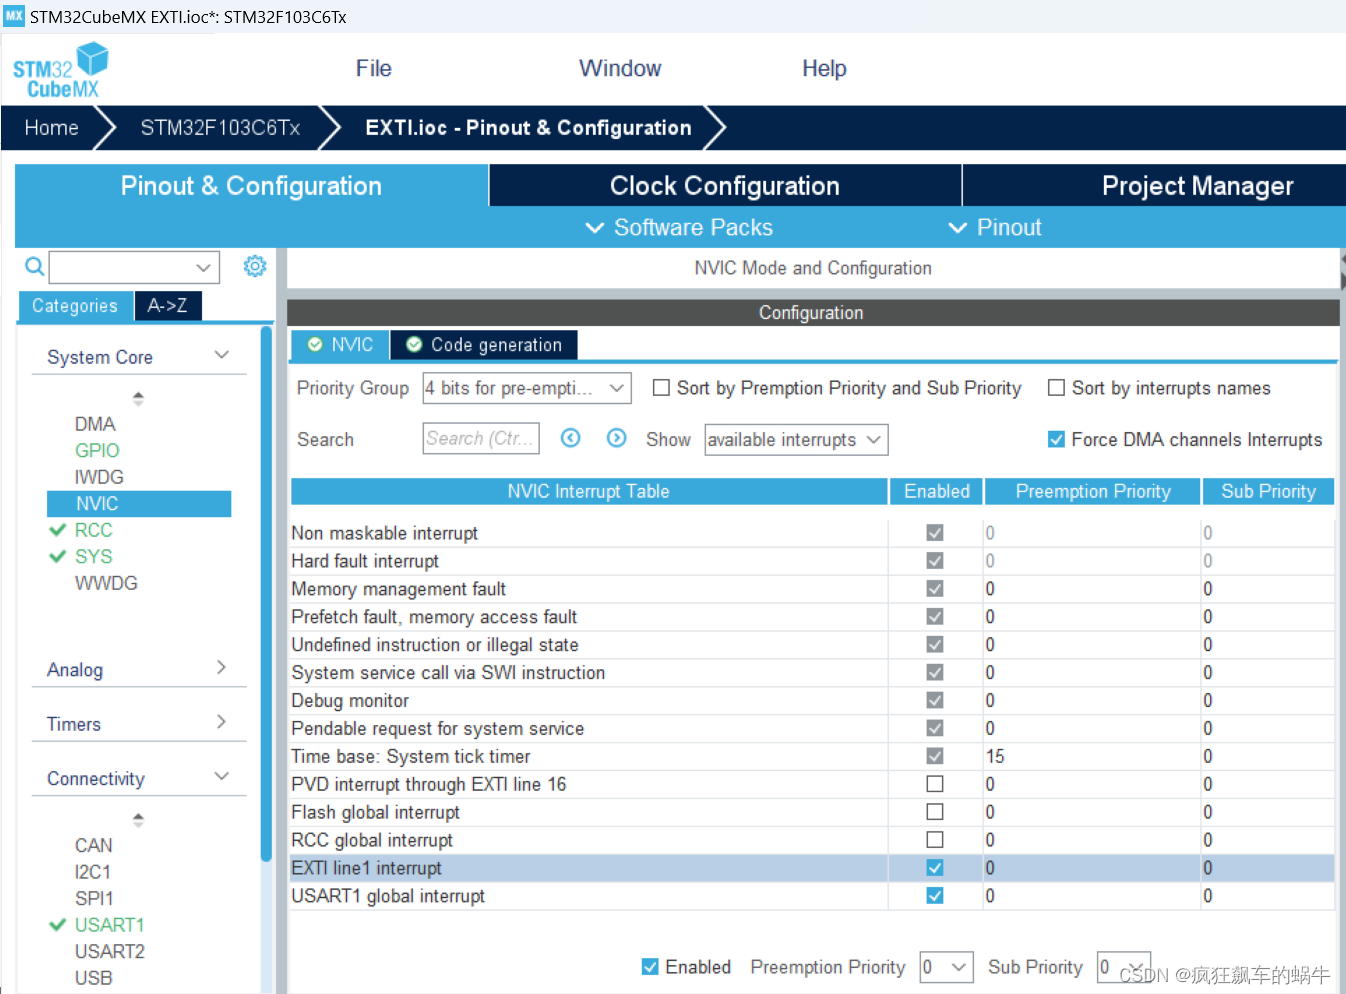Switch to the Project Manager tab
The image size is (1346, 994).
coord(1154,186)
